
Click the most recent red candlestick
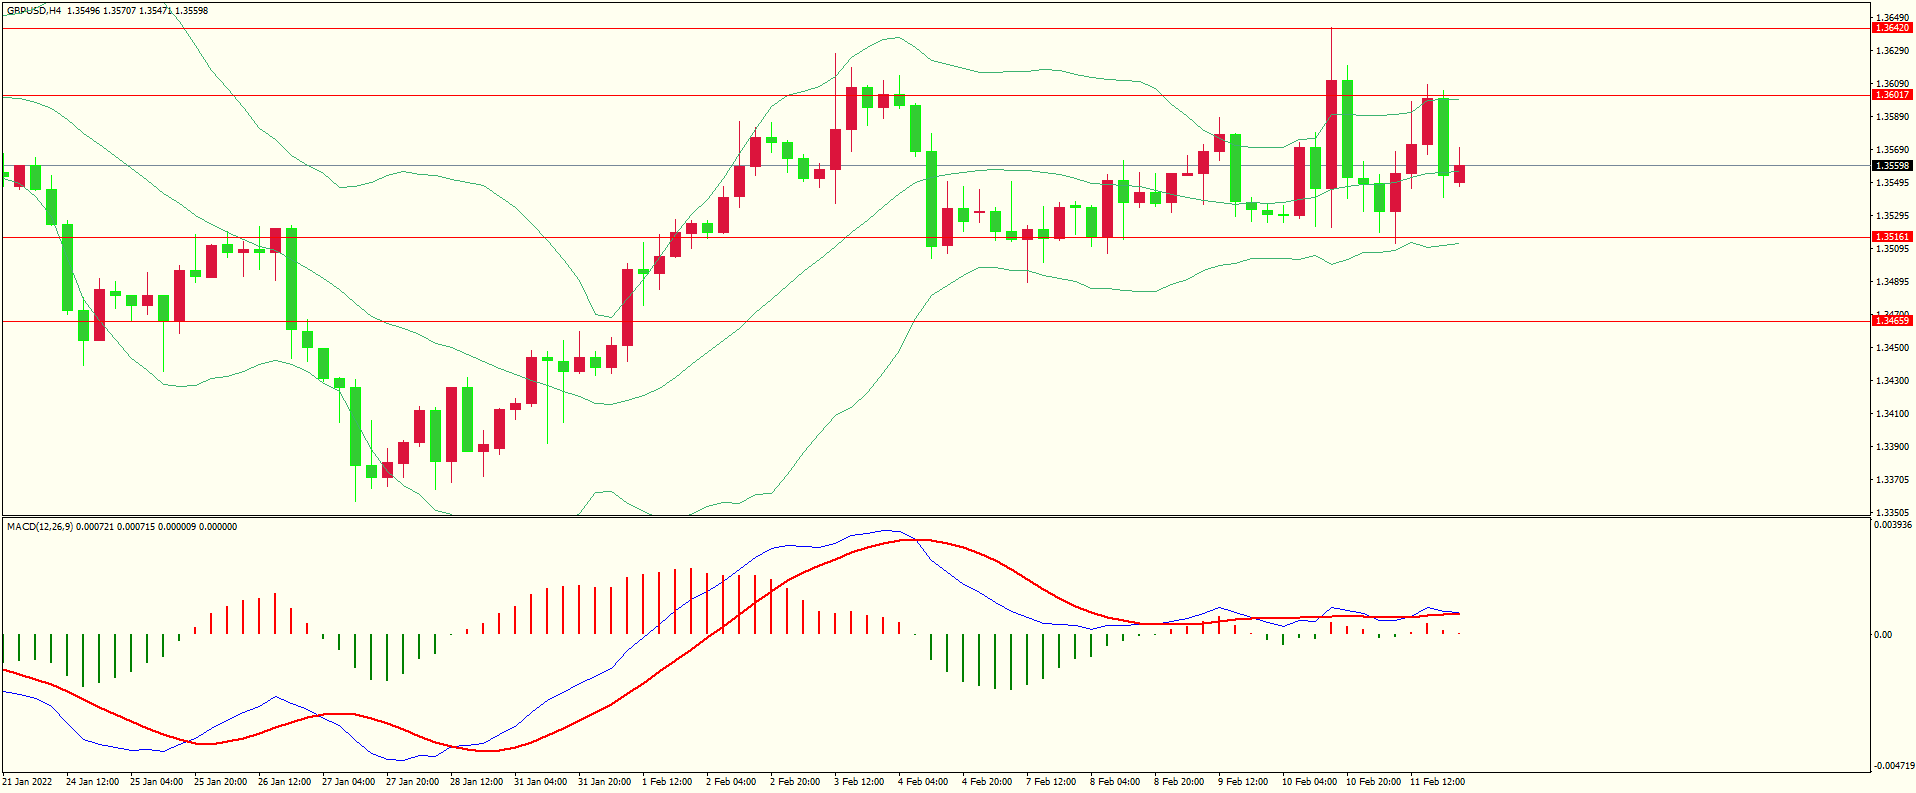click(x=1459, y=174)
